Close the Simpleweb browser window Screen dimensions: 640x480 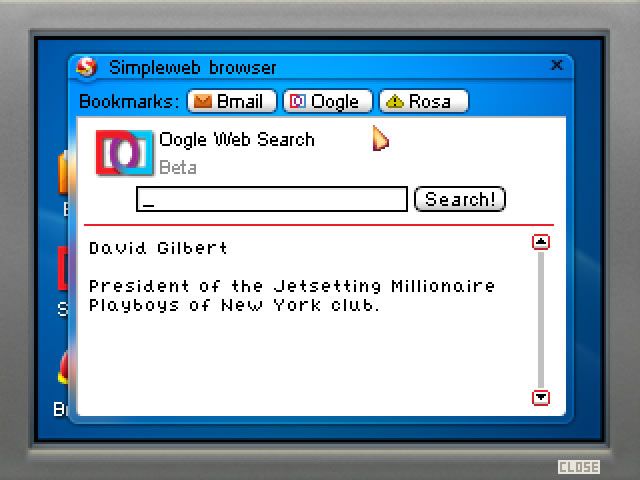tap(557, 65)
